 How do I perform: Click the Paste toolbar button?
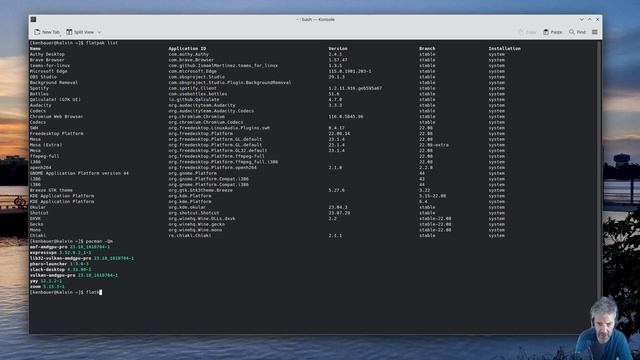553,32
